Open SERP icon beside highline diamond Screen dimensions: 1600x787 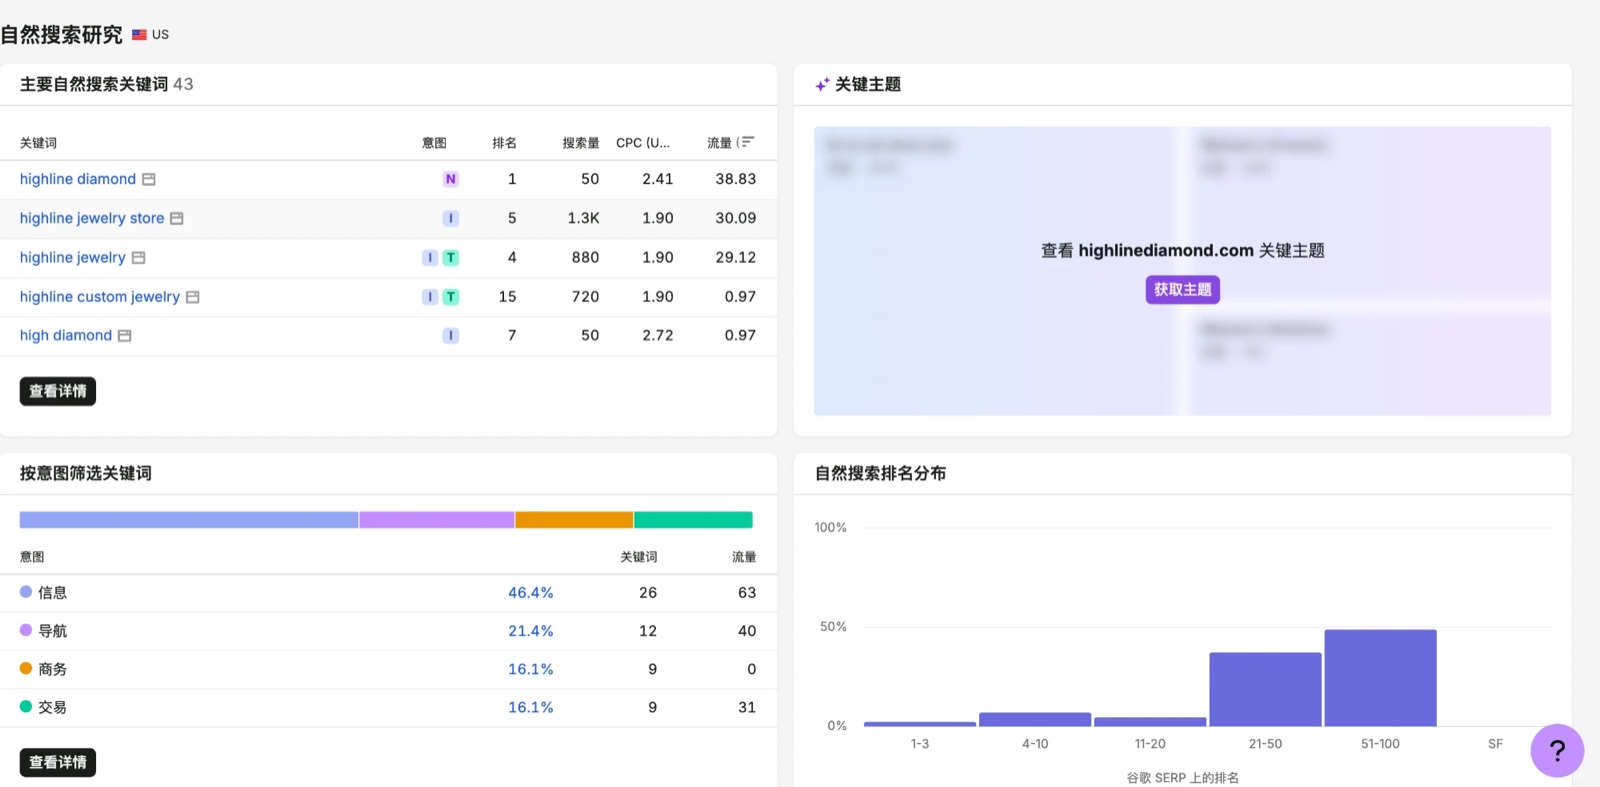[x=149, y=179]
